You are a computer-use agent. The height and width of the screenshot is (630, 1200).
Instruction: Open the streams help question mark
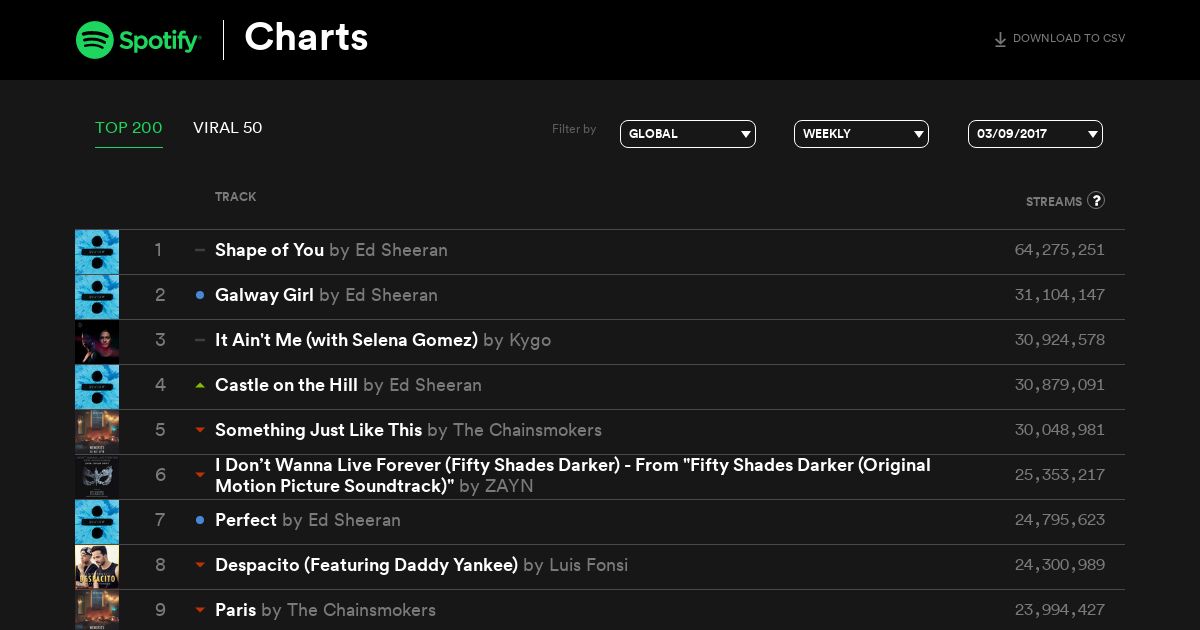pos(1096,200)
